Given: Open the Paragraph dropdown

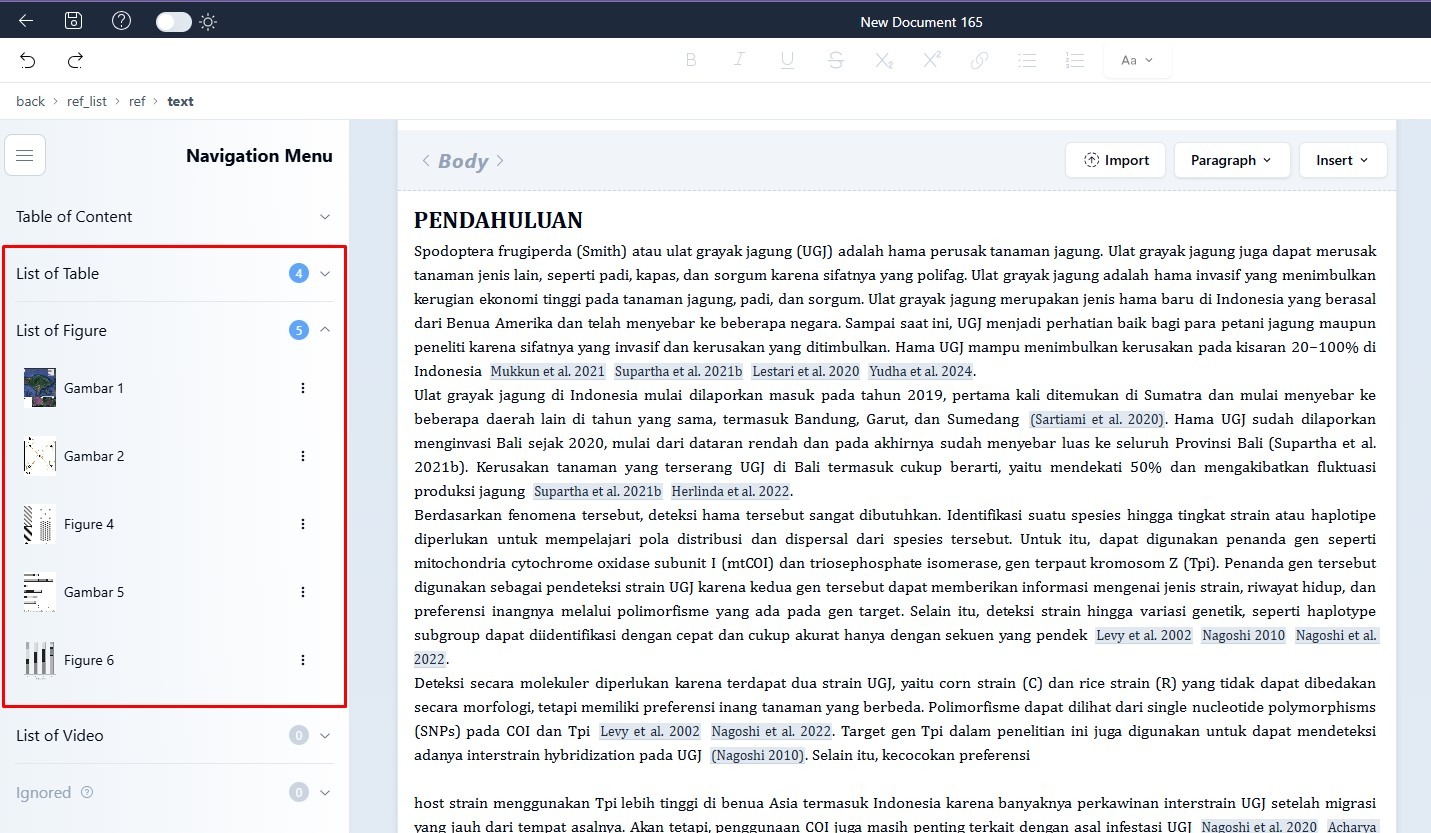Looking at the screenshot, I should tap(1230, 160).
